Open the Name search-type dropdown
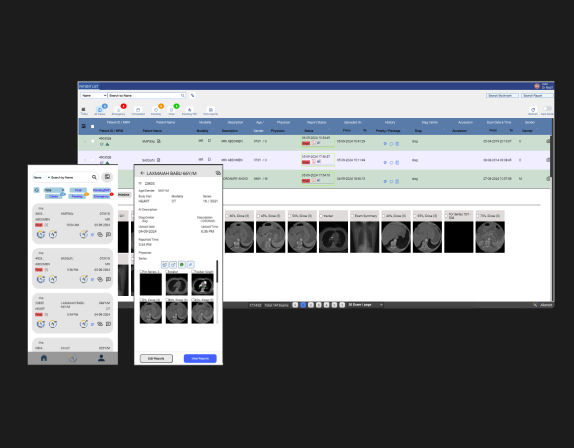The height and width of the screenshot is (448, 574). tap(94, 96)
